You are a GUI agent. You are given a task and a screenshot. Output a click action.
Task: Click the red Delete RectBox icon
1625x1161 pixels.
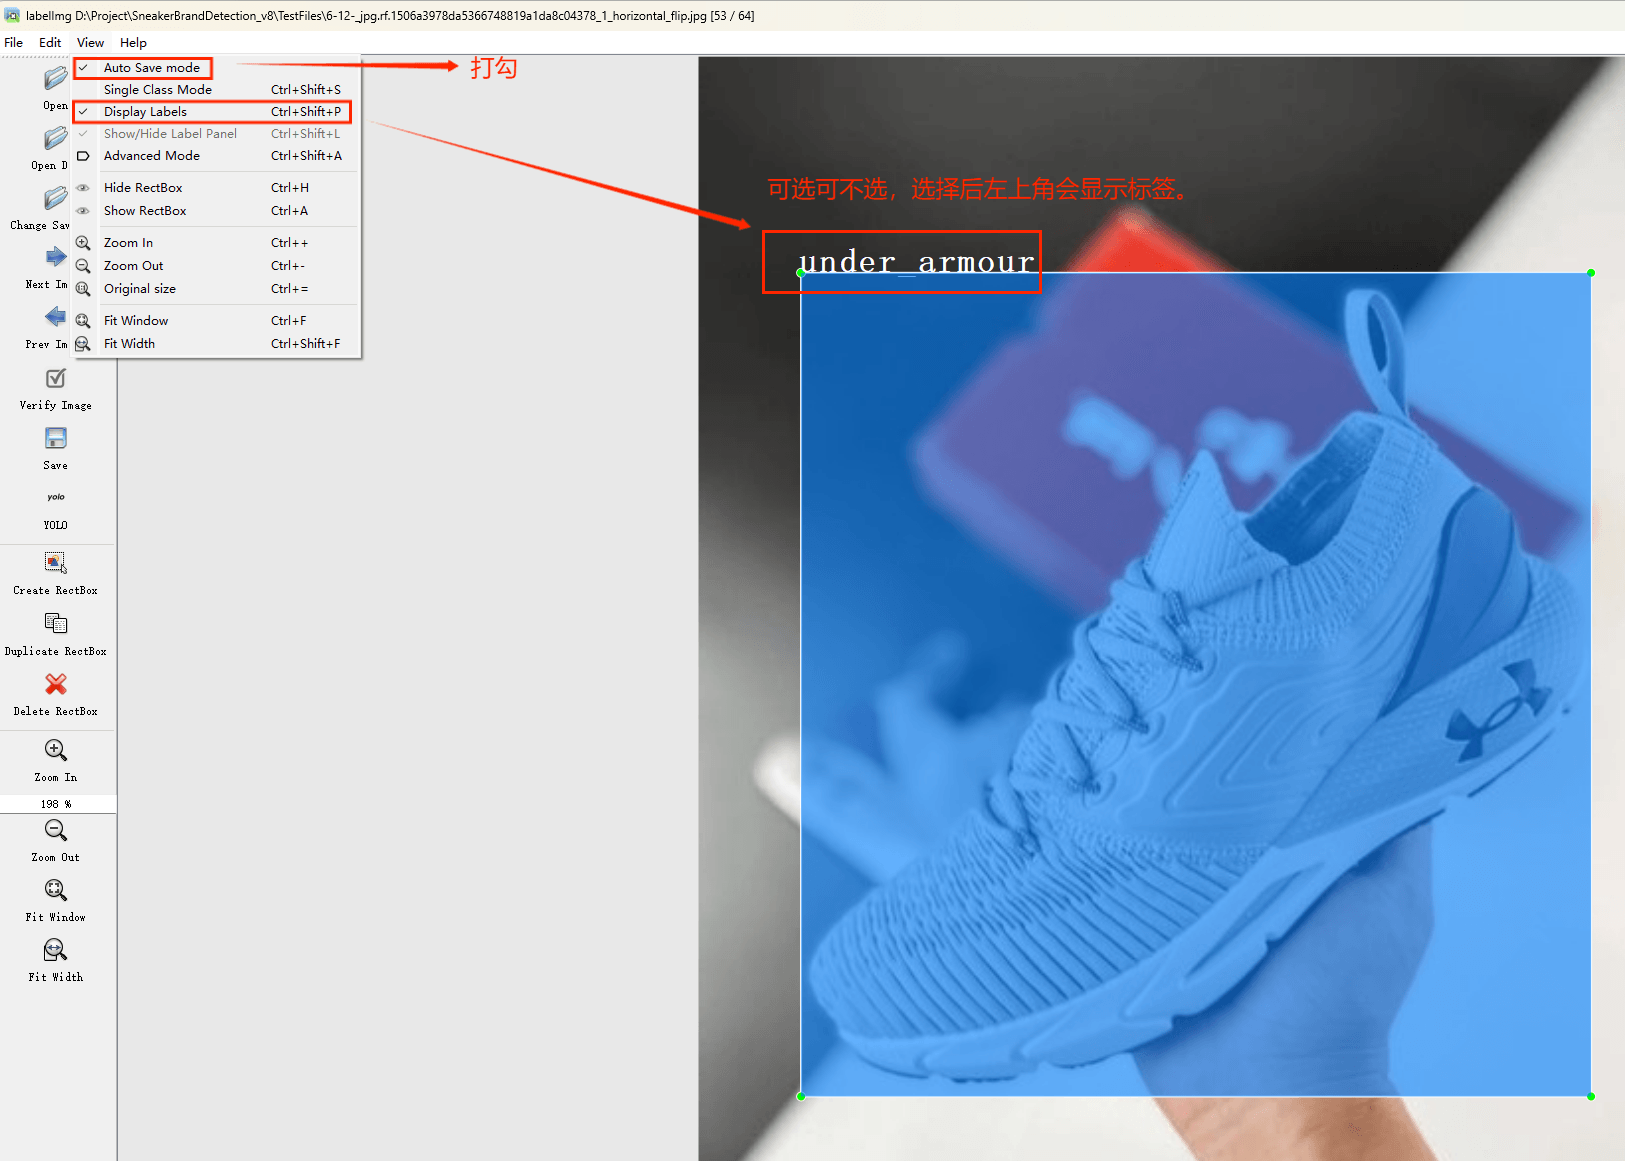click(56, 684)
